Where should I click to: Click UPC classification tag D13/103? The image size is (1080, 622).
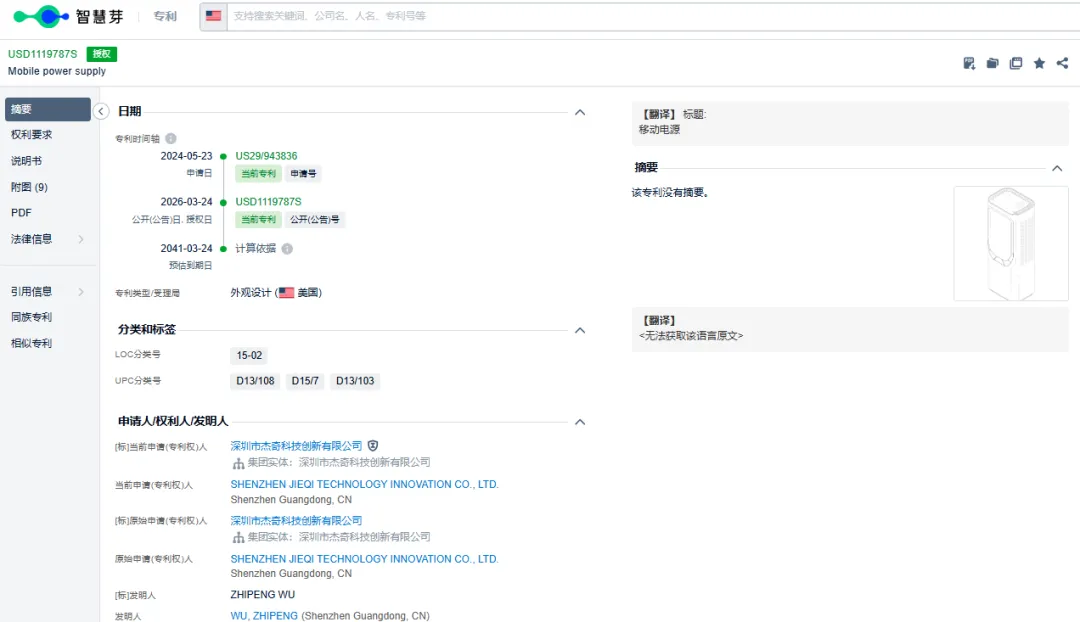[355, 381]
